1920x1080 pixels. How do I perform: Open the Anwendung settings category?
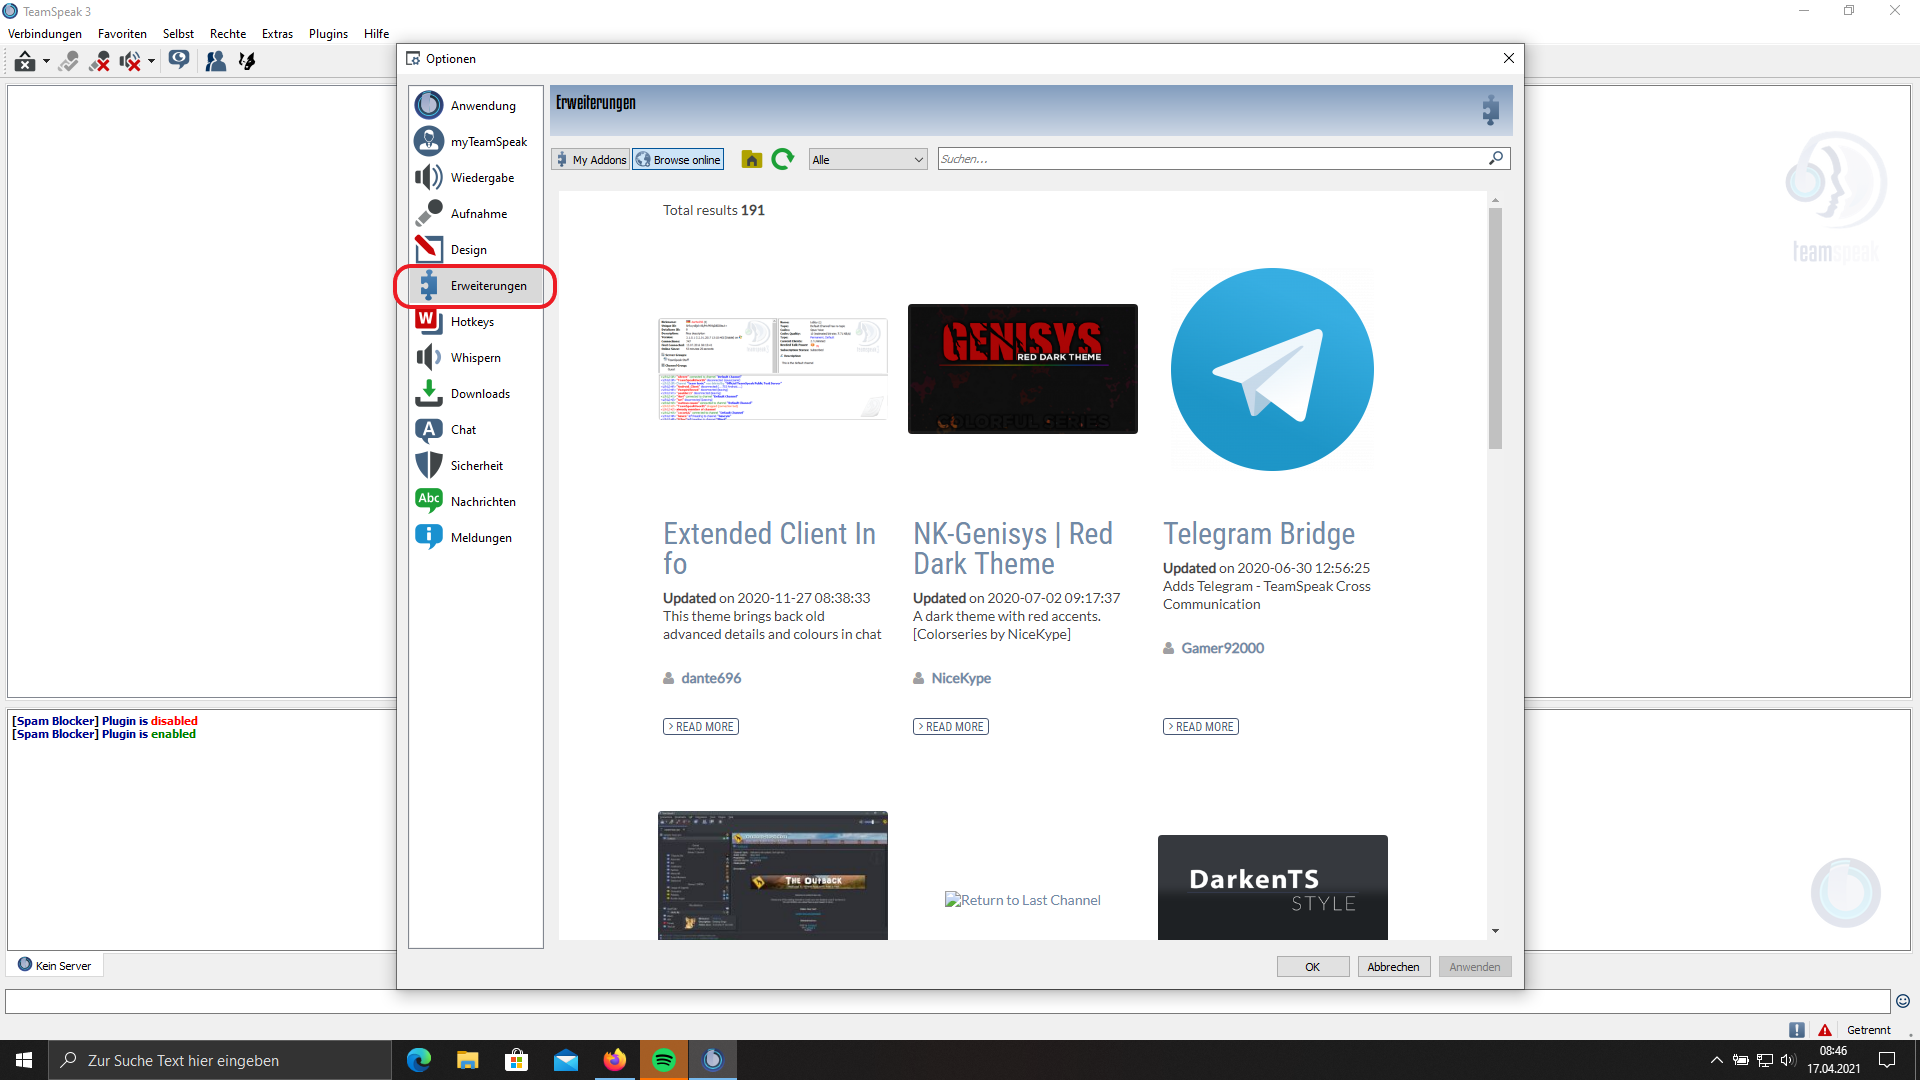(x=476, y=105)
